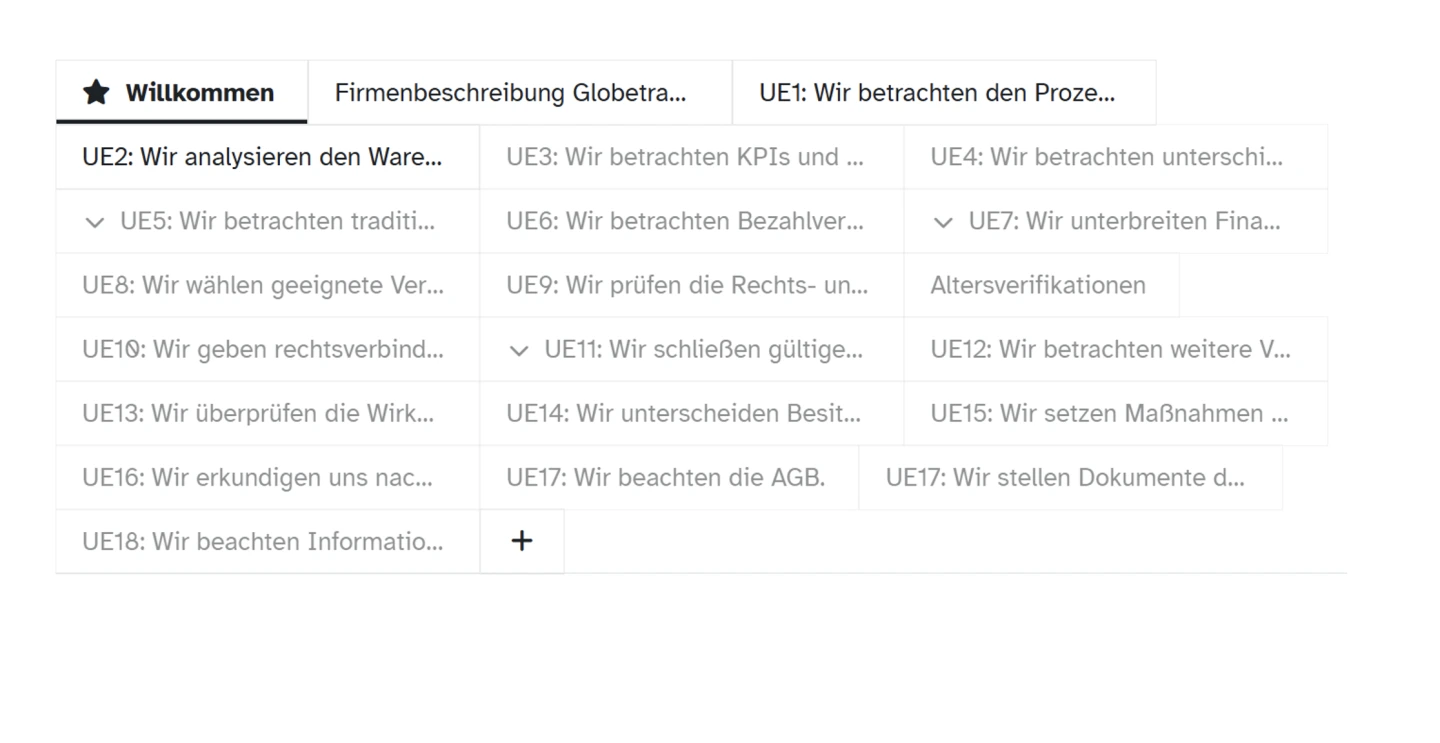Expand the UE11 tab chevron
Image resolution: width=1440 pixels, height=743 pixels.
(x=519, y=350)
